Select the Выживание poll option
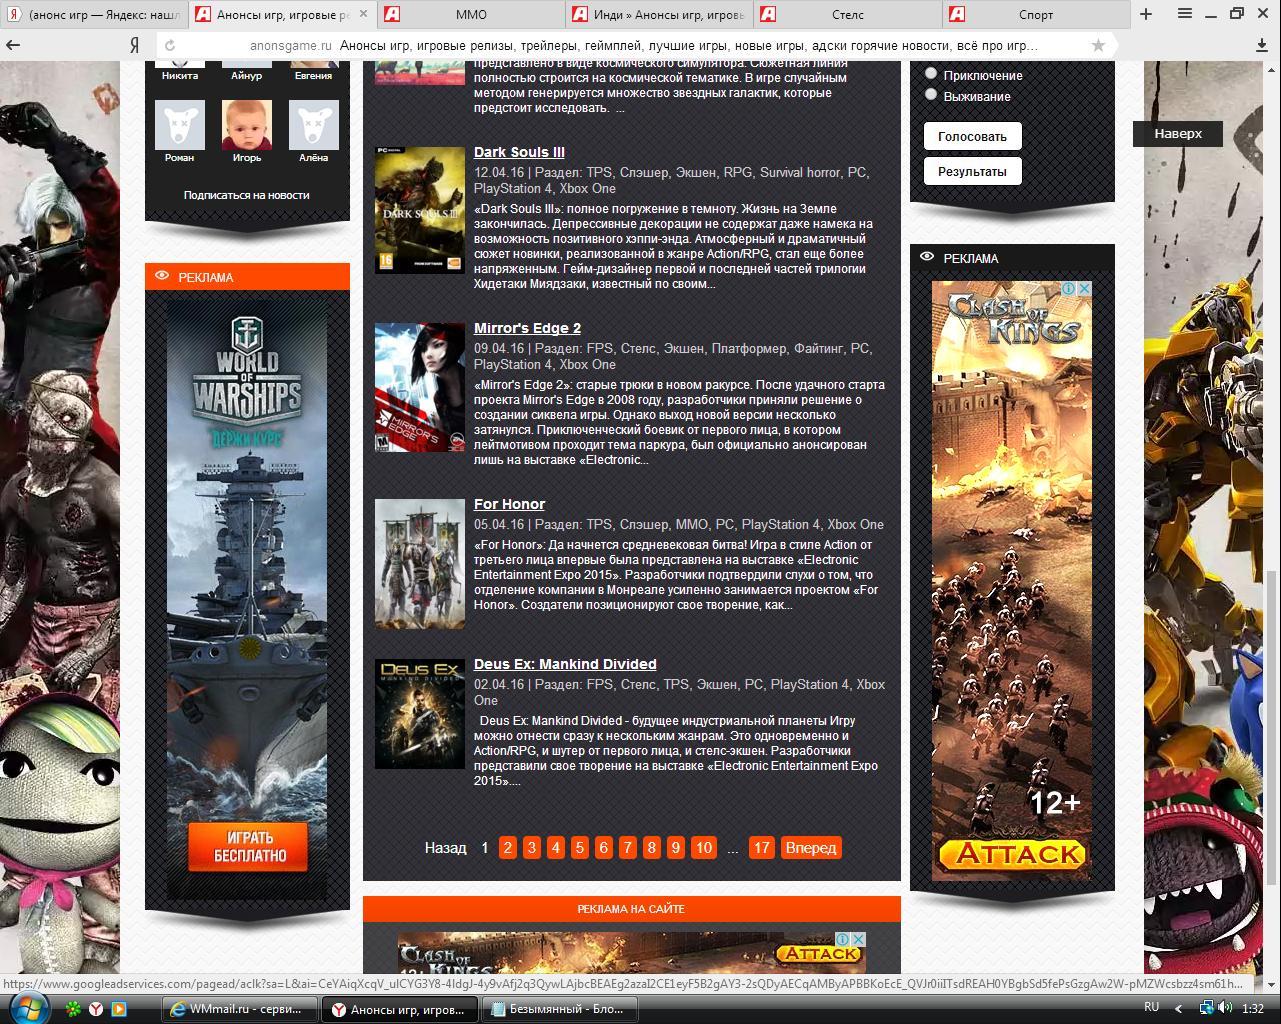 point(931,95)
